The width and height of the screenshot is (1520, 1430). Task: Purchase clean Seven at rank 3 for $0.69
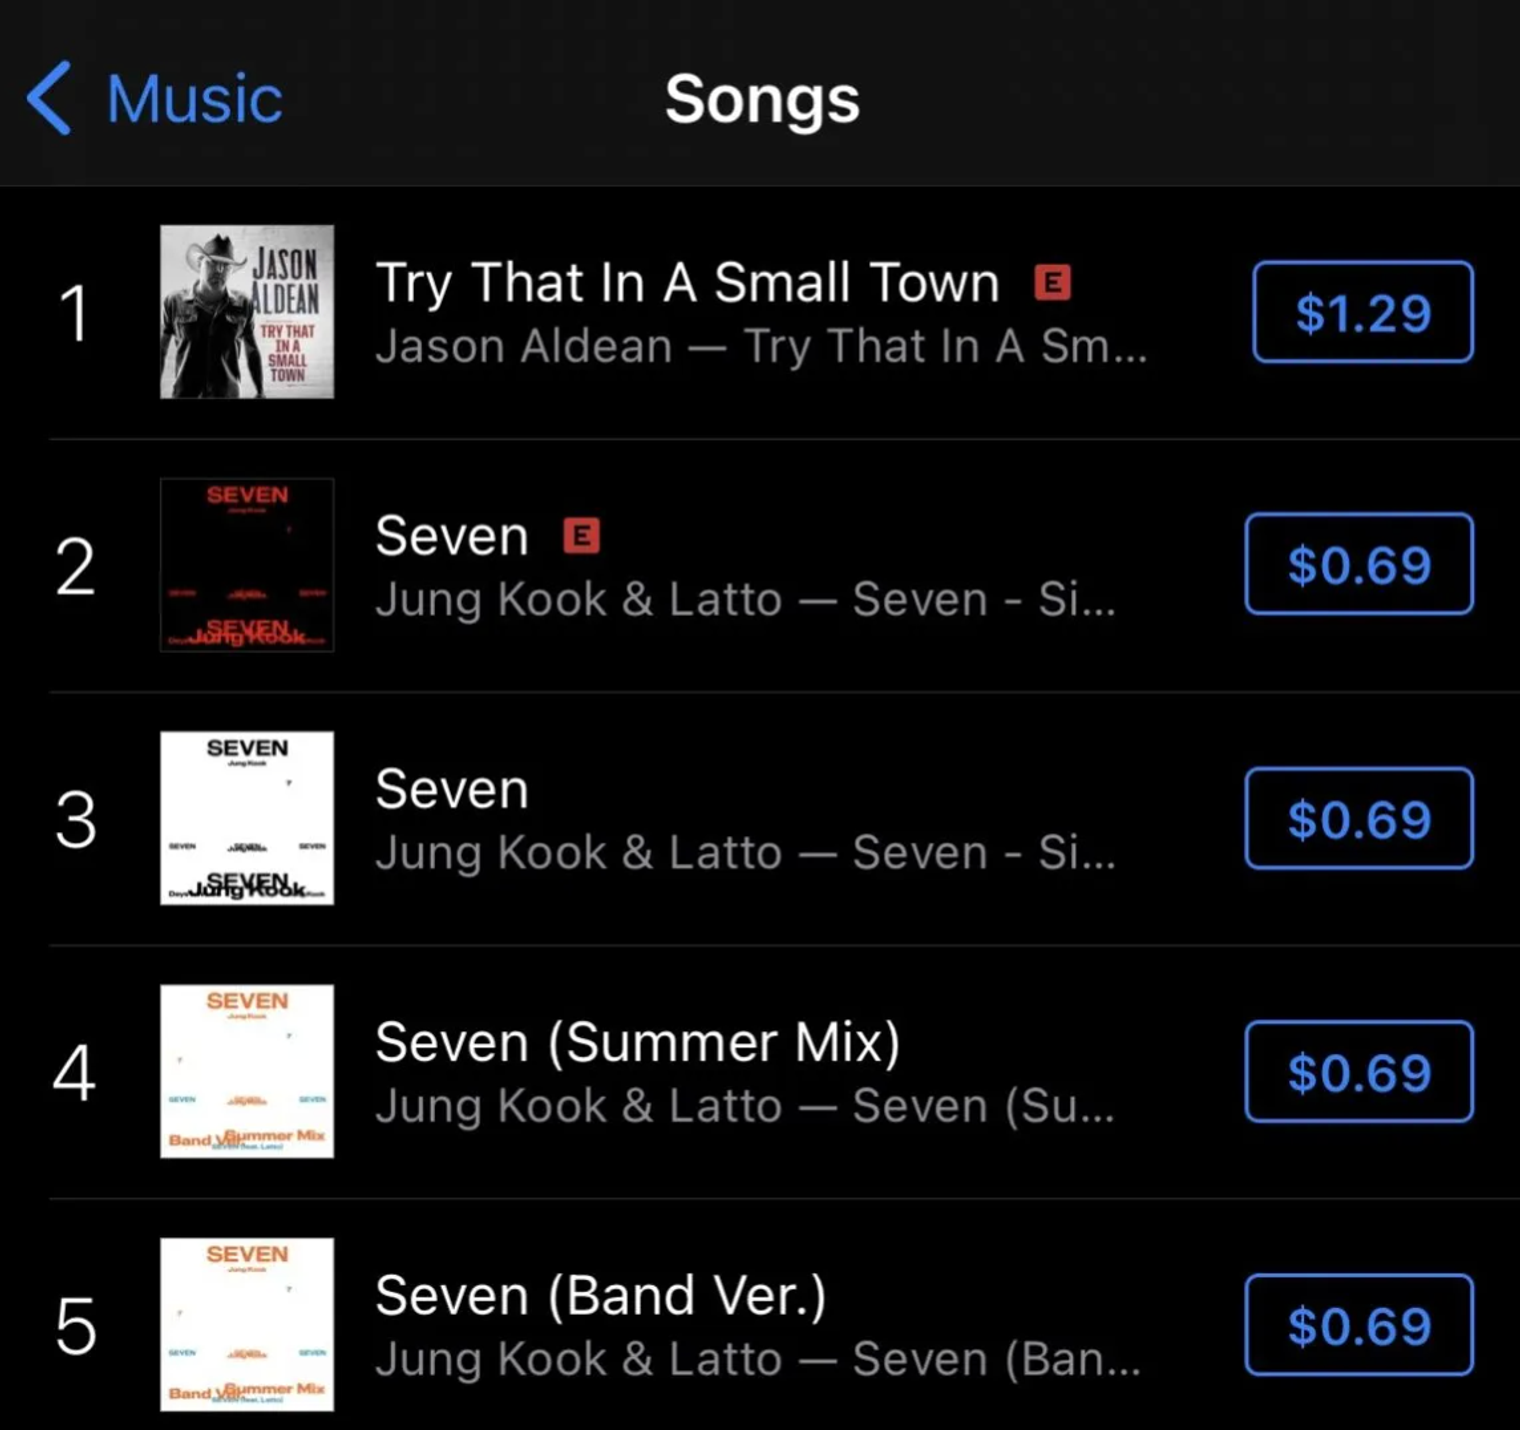click(1359, 818)
